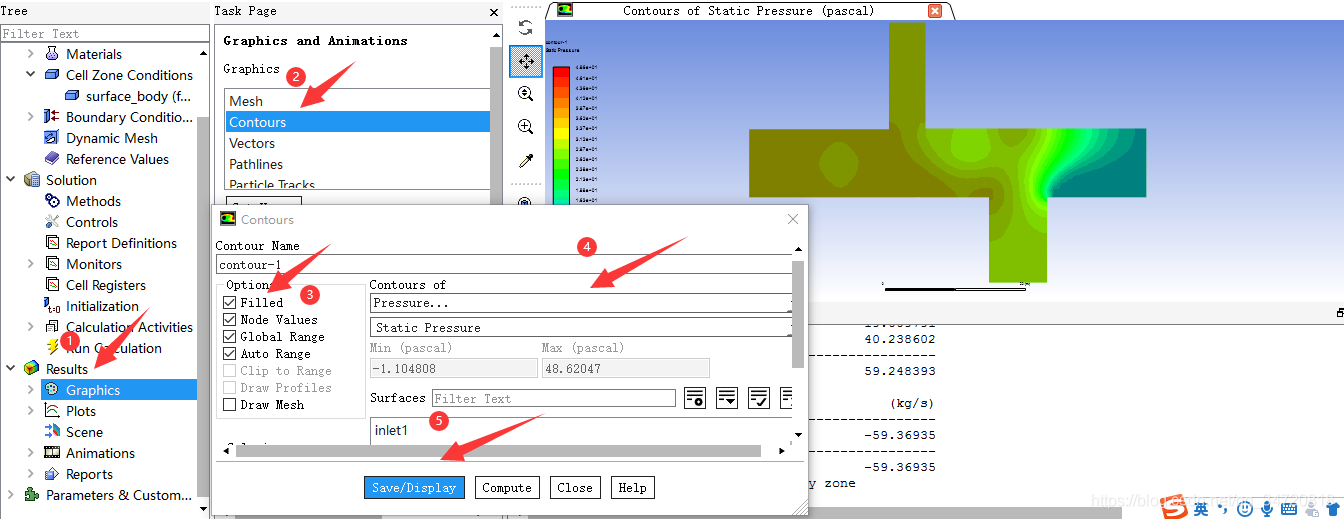Image resolution: width=1344 pixels, height=519 pixels.
Task: Select Graphics item under Results
Action: tap(118, 390)
